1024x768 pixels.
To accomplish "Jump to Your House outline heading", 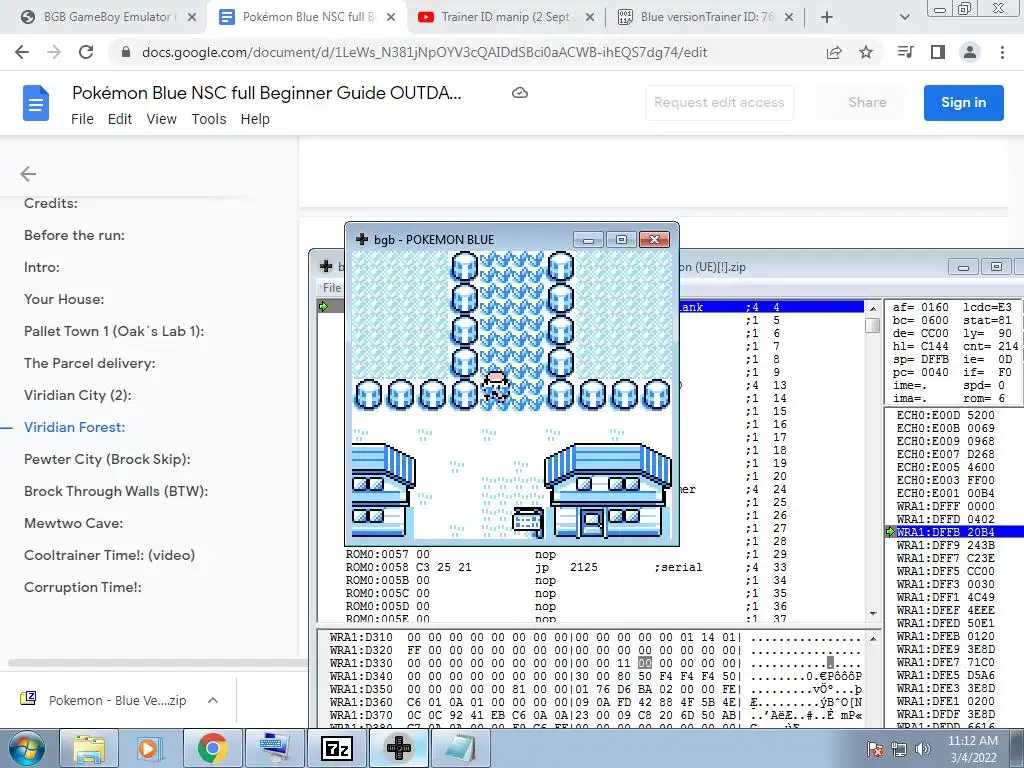I will tap(64, 299).
